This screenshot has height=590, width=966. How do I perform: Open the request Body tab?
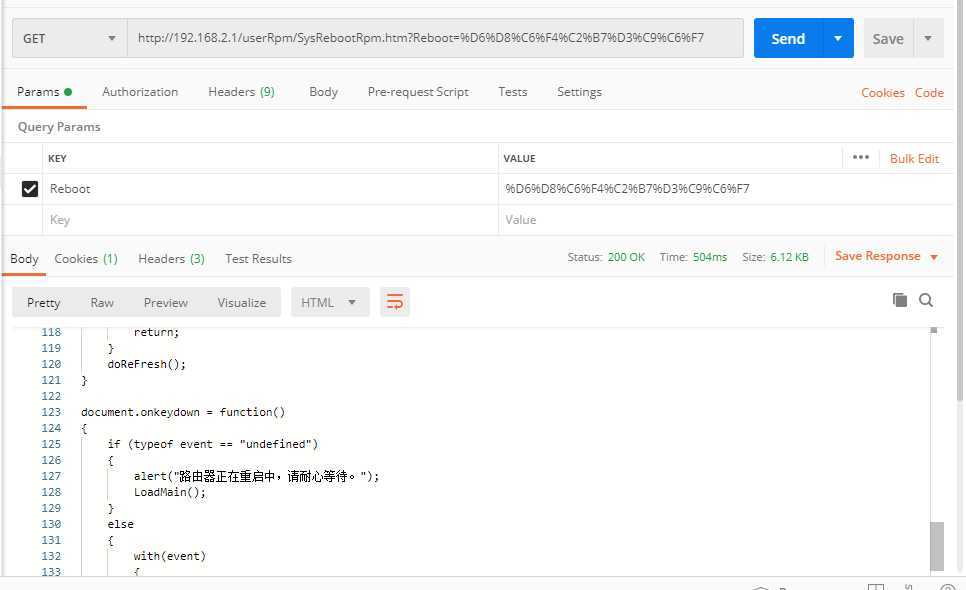(323, 92)
